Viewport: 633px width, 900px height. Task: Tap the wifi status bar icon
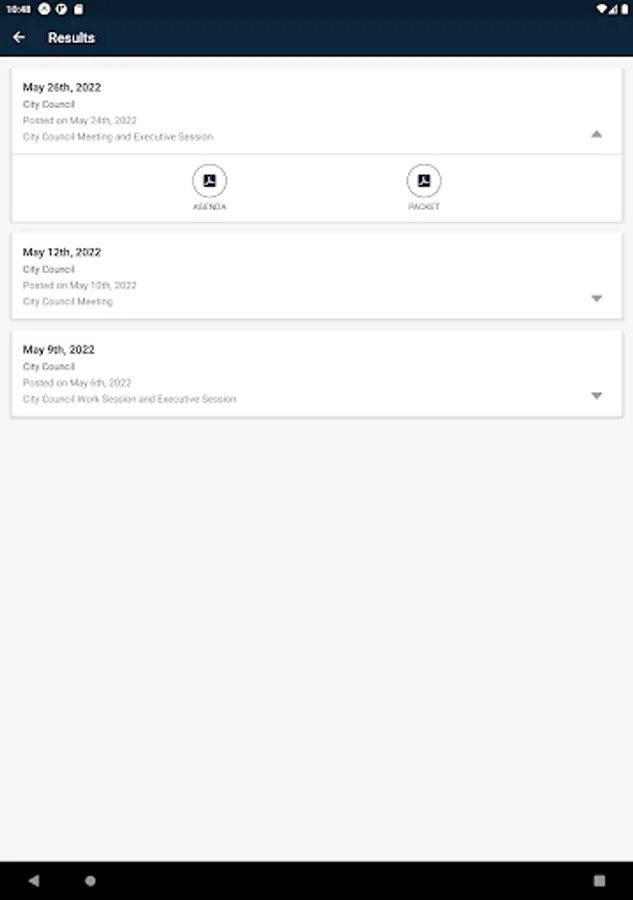(601, 8)
